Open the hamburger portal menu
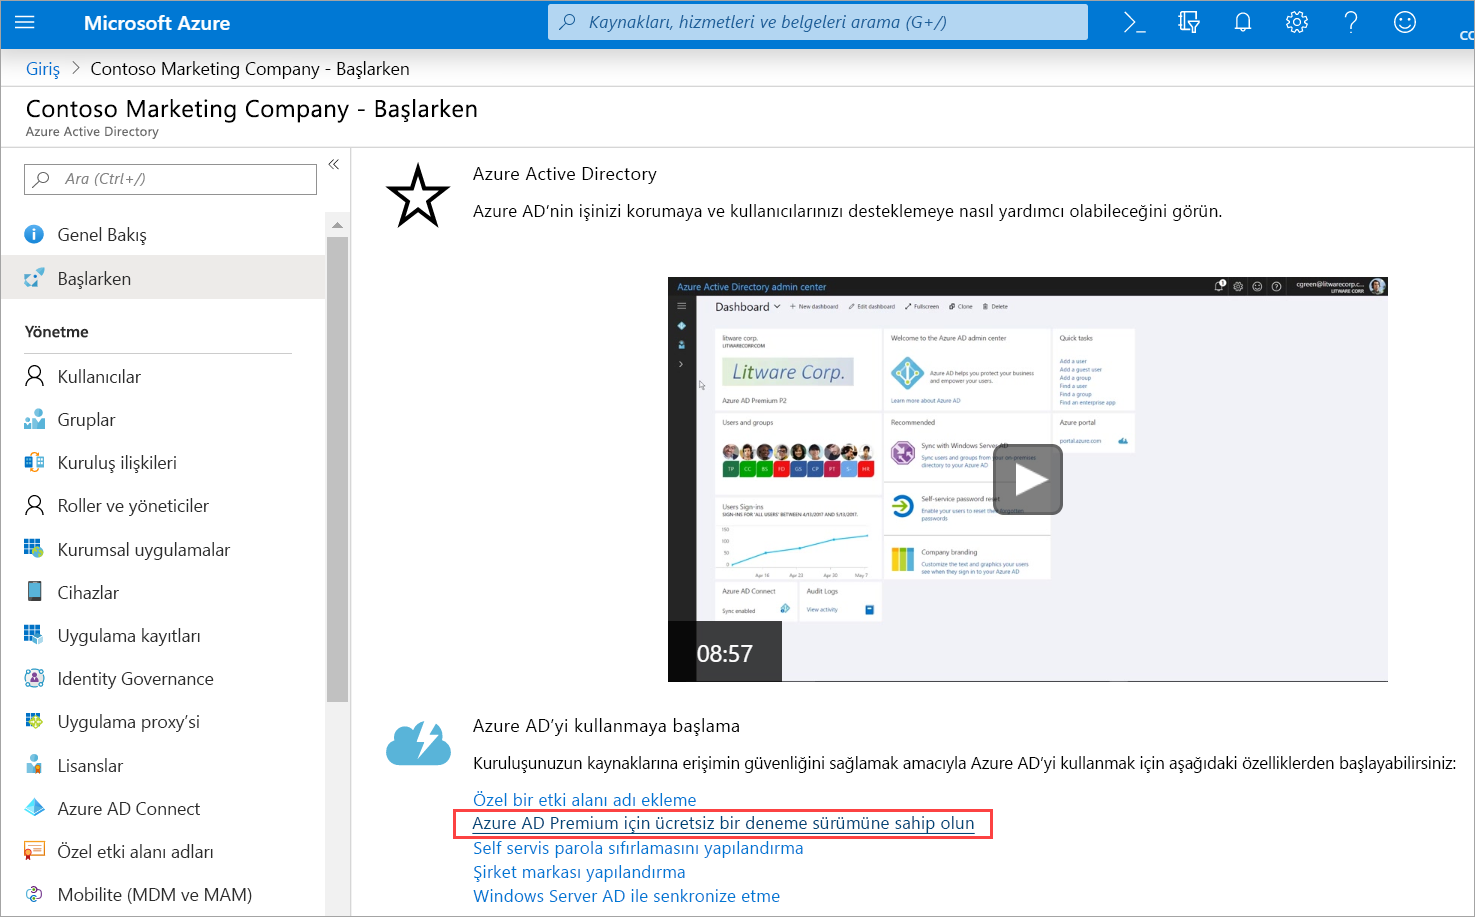This screenshot has width=1475, height=917. (25, 22)
